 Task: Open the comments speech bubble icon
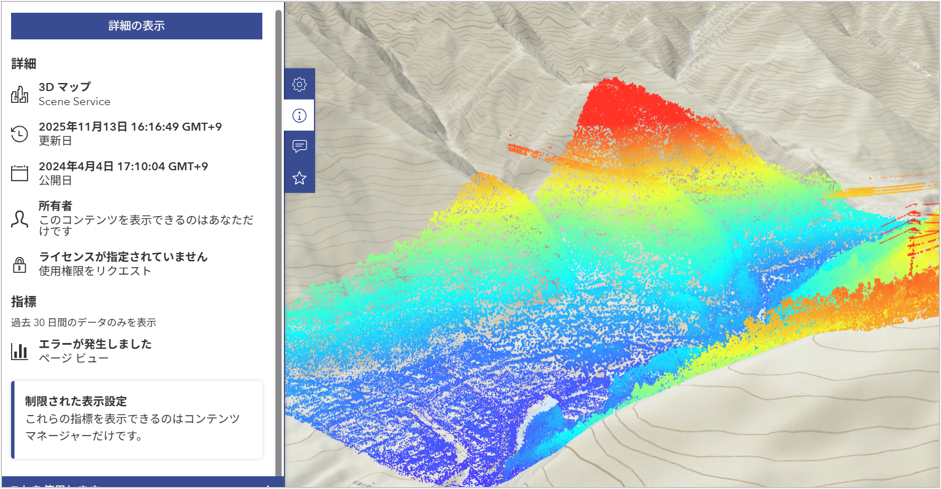[299, 146]
